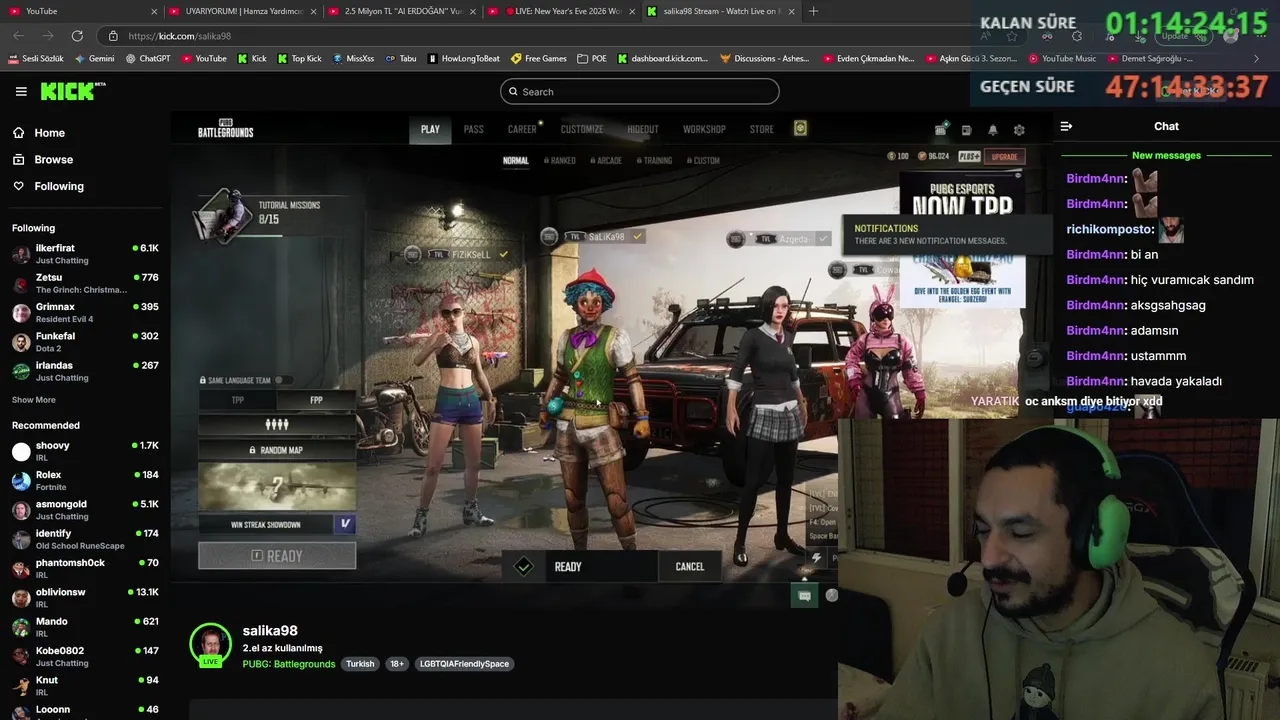The width and height of the screenshot is (1280, 720).
Task: Select NORMAL match mode
Action: 516,160
